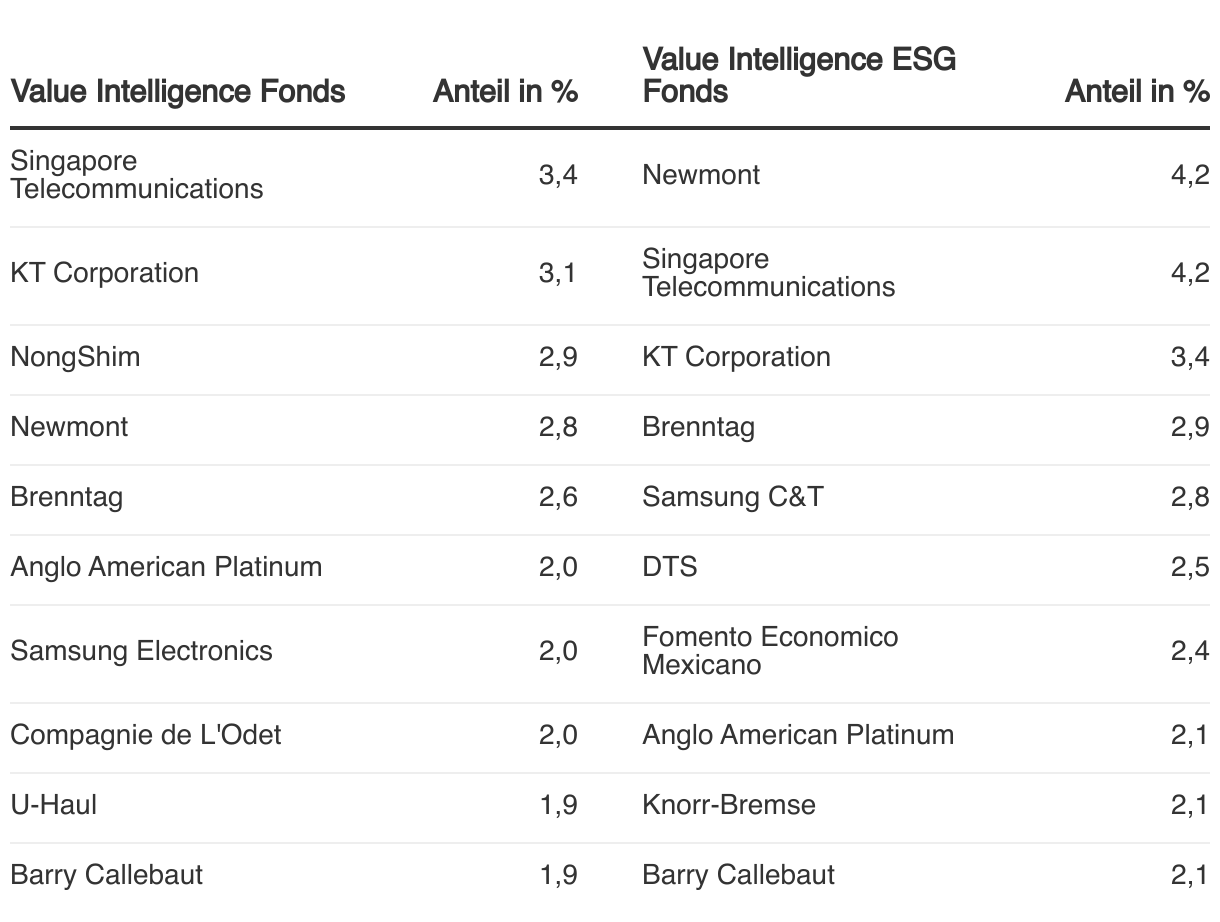Image resolution: width=1220 pixels, height=922 pixels.
Task: Click the U-Haul 1,9 share value
Action: [558, 805]
